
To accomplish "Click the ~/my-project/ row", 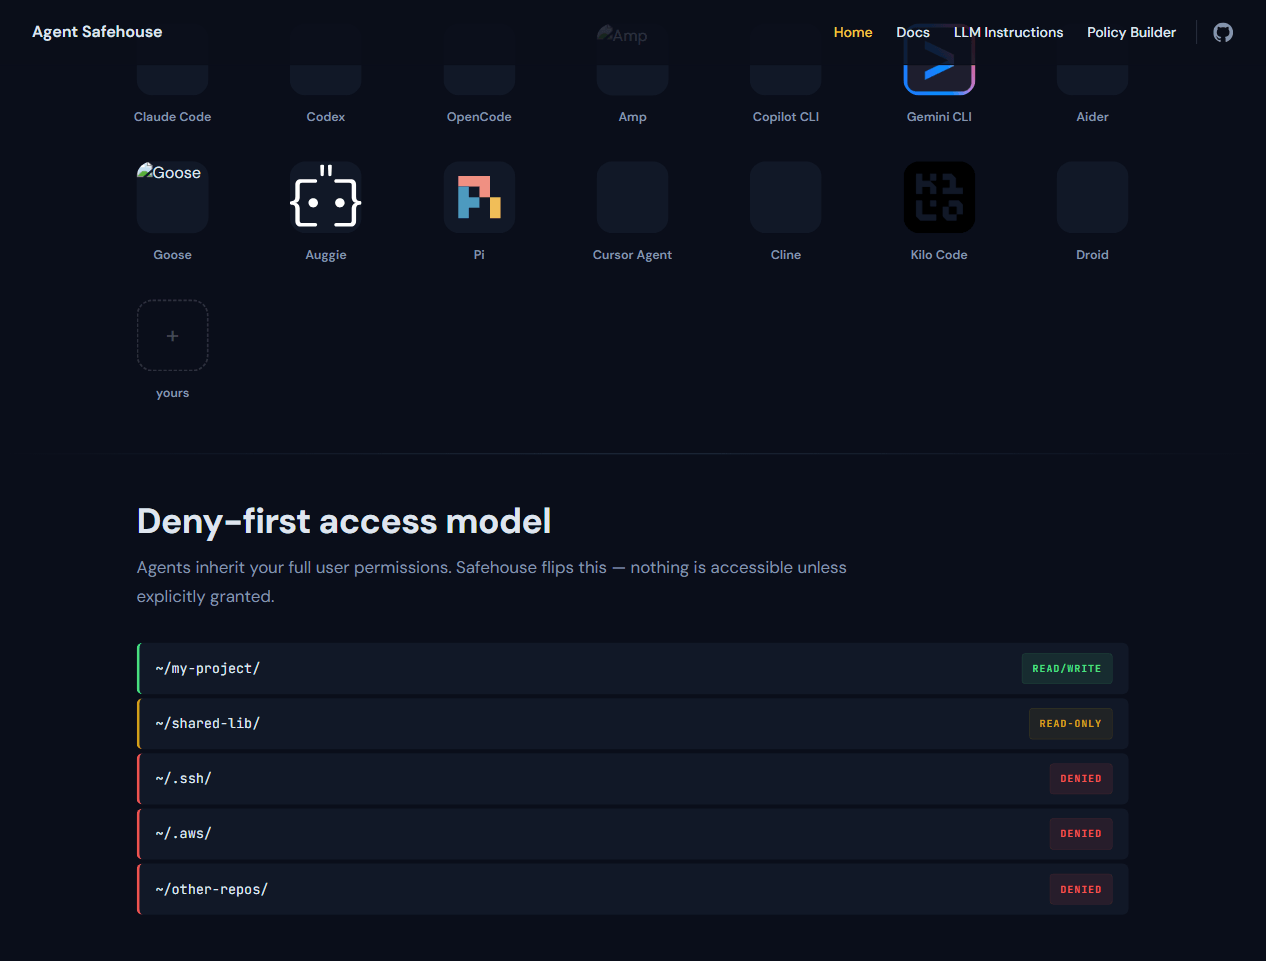I will click(632, 668).
